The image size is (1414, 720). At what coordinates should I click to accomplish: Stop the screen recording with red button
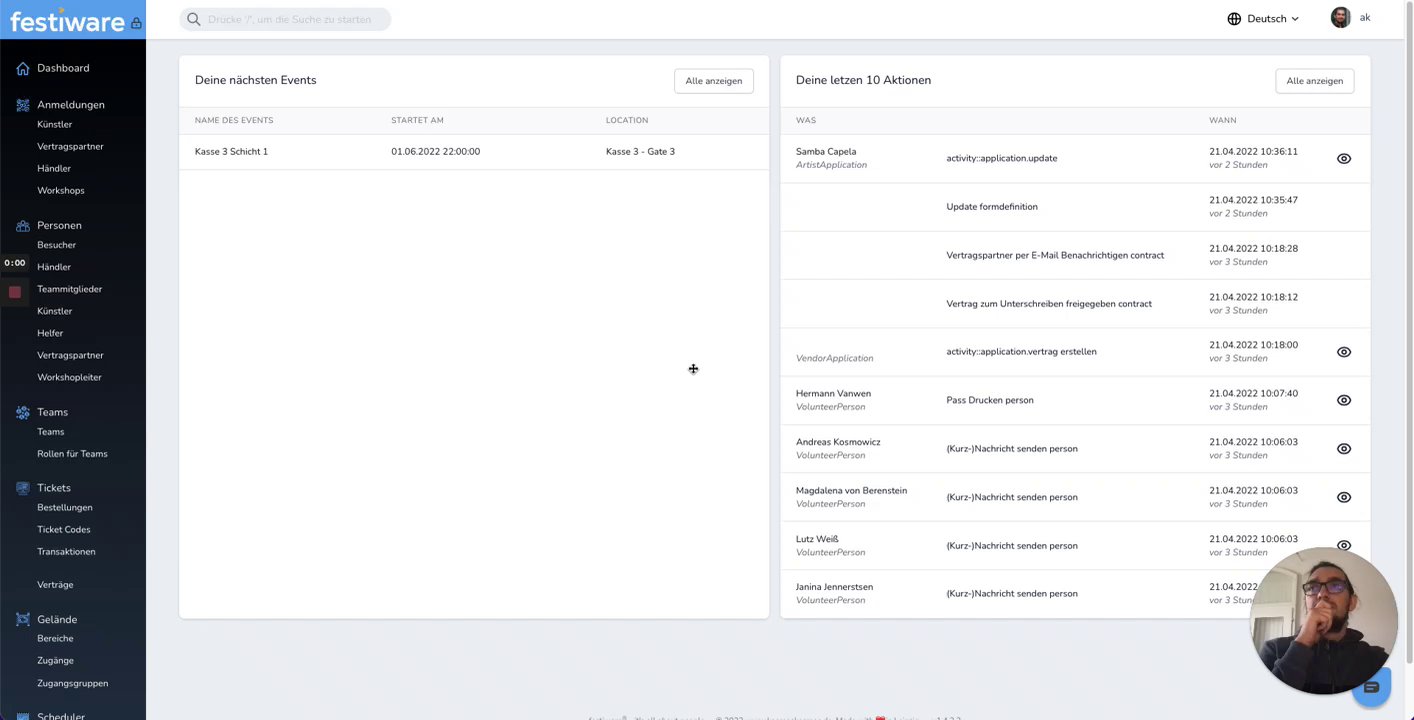pyautogui.click(x=15, y=292)
